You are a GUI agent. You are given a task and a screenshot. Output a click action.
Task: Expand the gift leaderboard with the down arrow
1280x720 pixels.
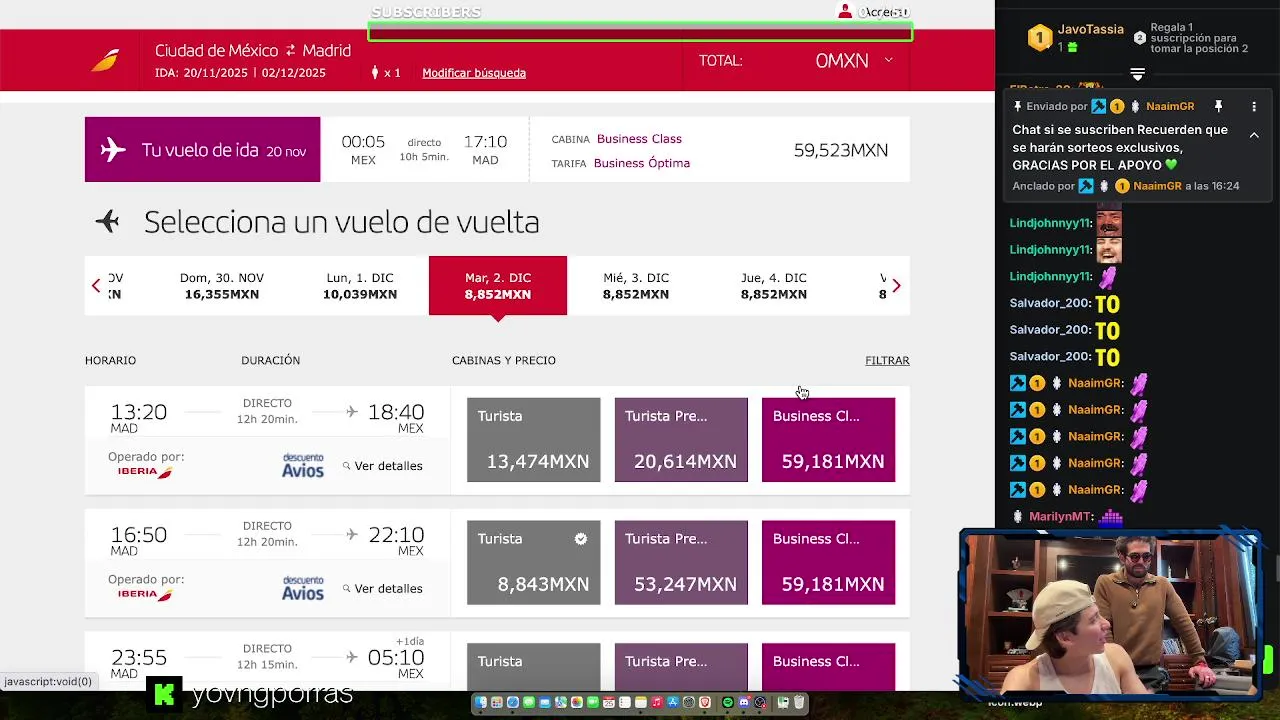click(x=1137, y=75)
